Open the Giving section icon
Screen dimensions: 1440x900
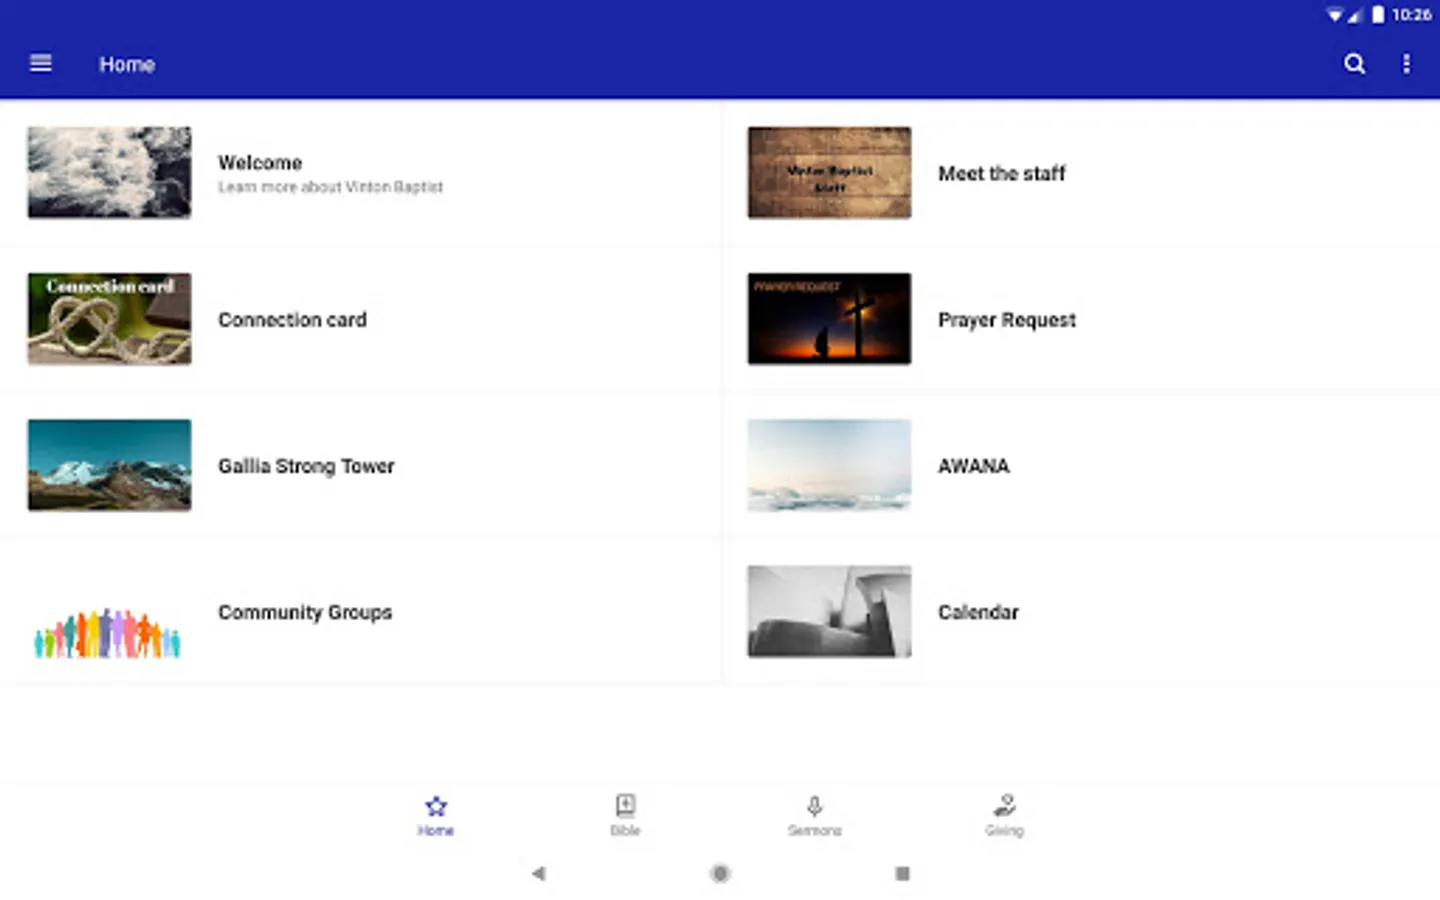(1004, 814)
